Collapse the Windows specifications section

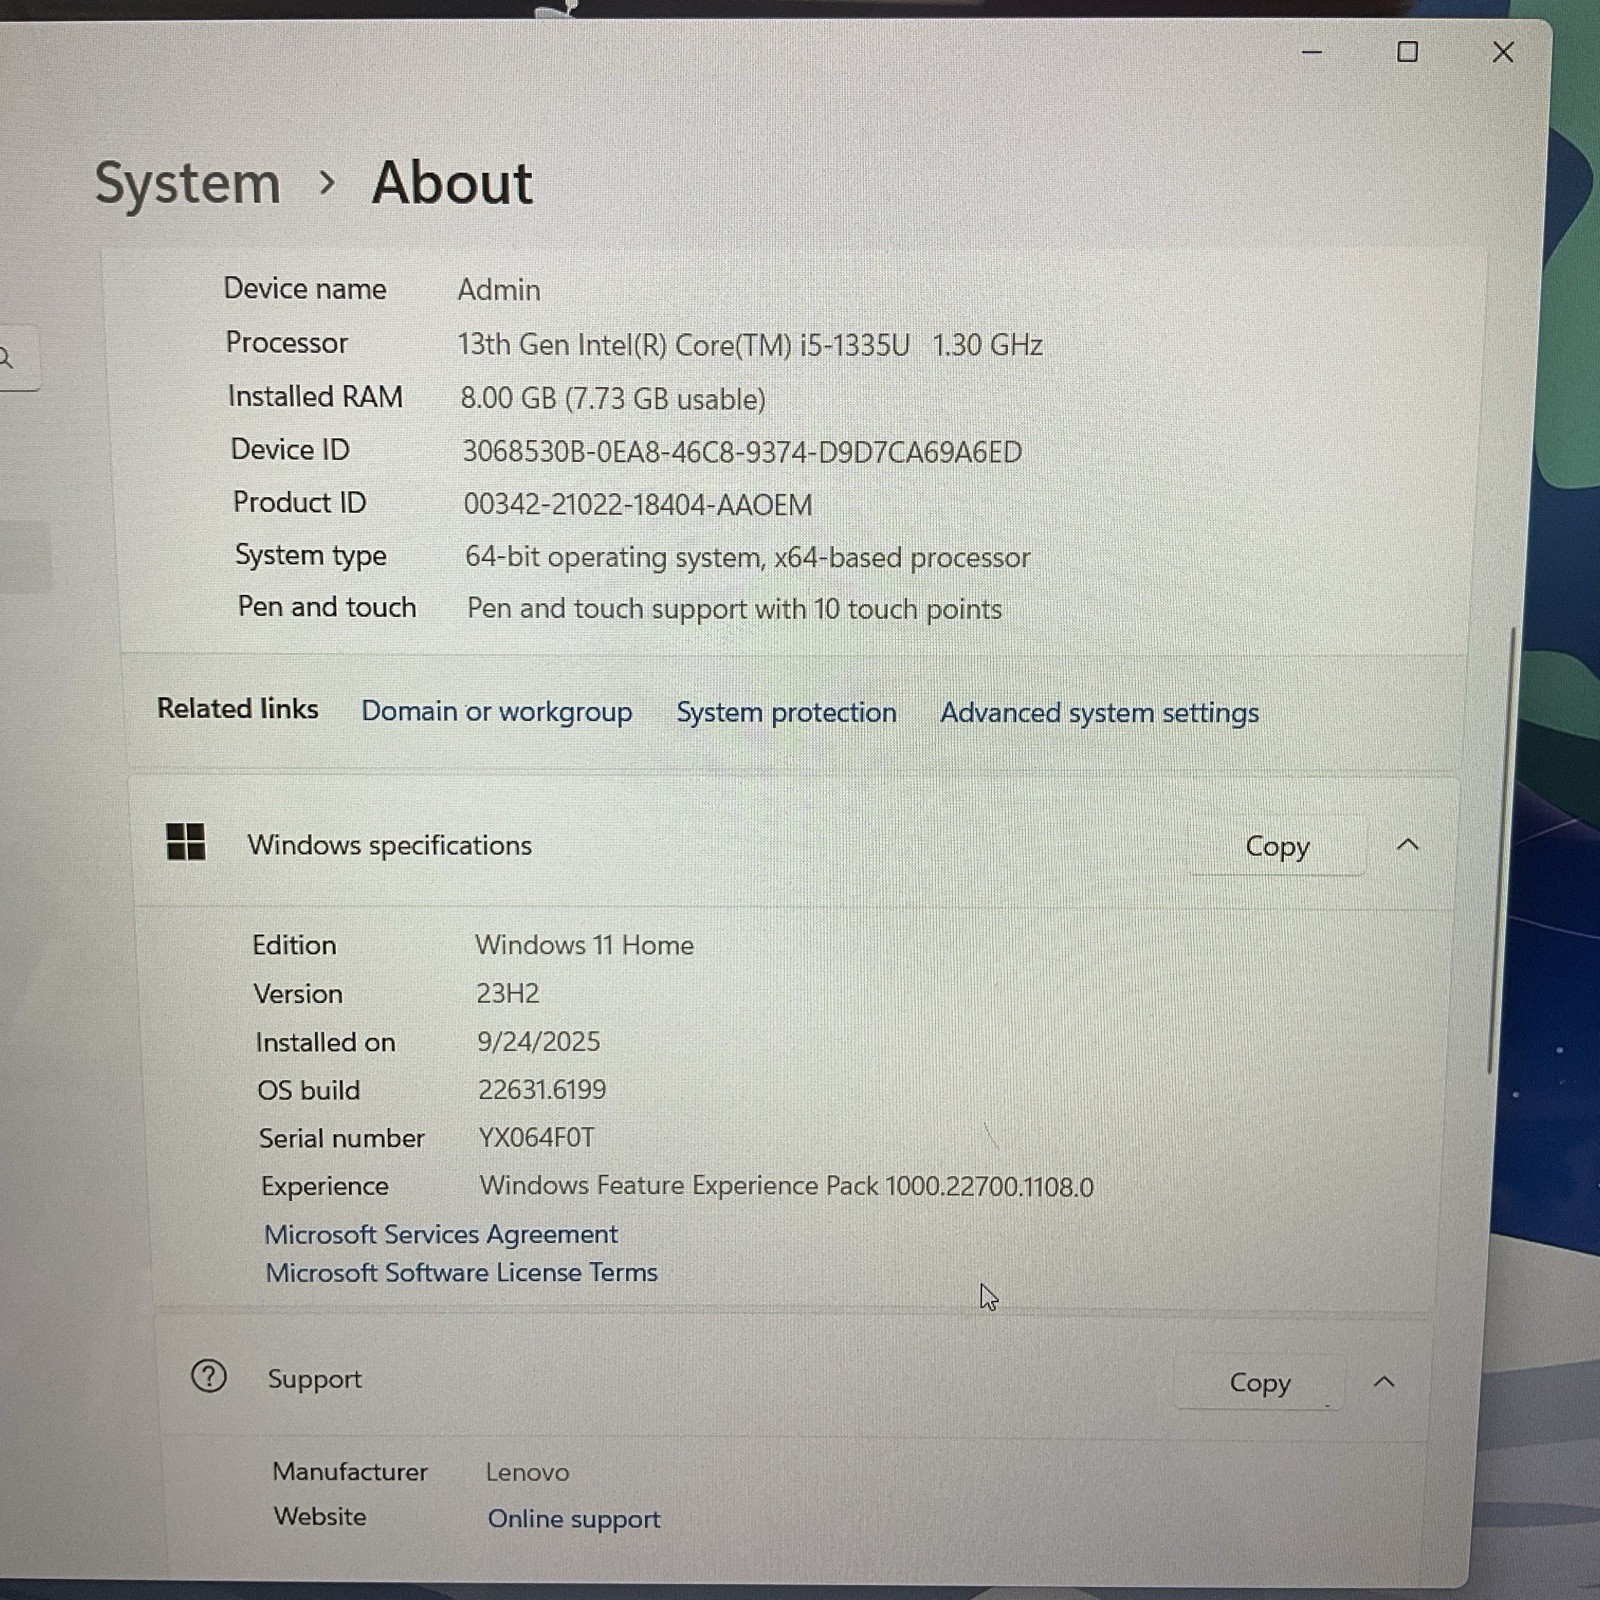pos(1408,845)
